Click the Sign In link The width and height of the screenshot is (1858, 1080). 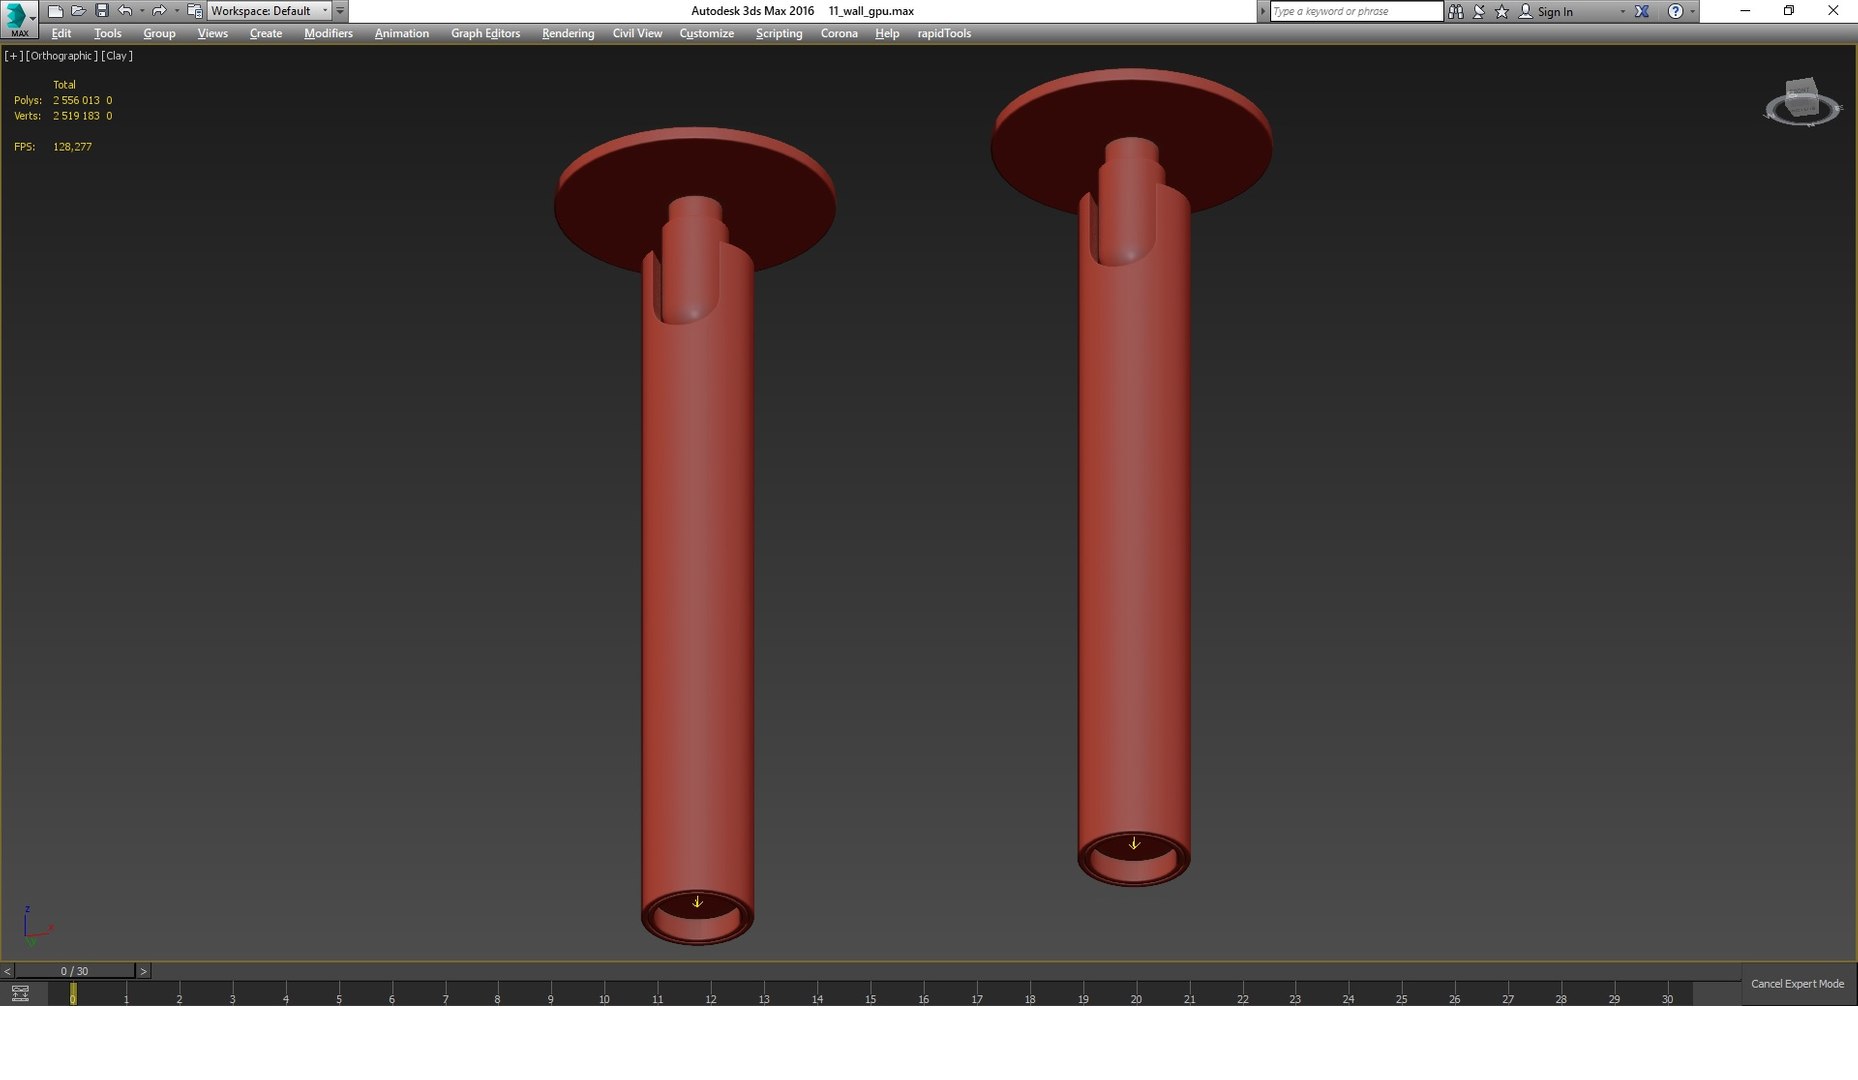(x=1554, y=12)
